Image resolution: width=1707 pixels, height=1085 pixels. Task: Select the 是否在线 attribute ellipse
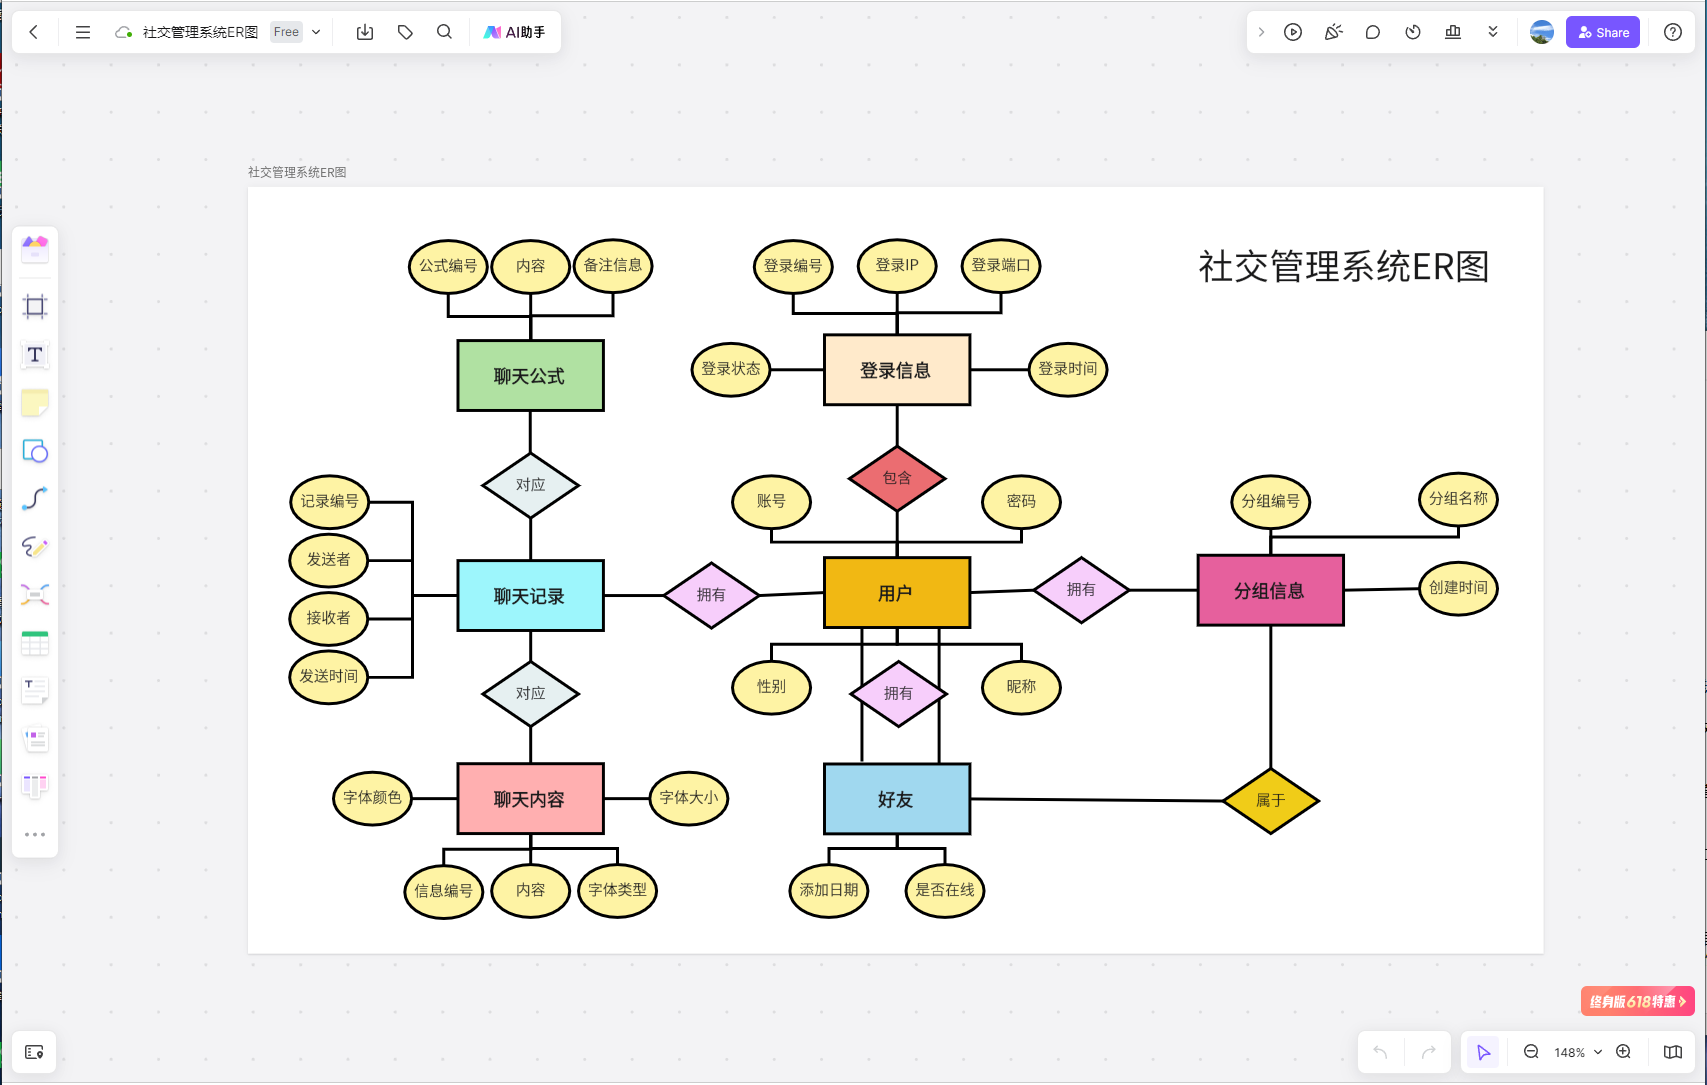945,890
